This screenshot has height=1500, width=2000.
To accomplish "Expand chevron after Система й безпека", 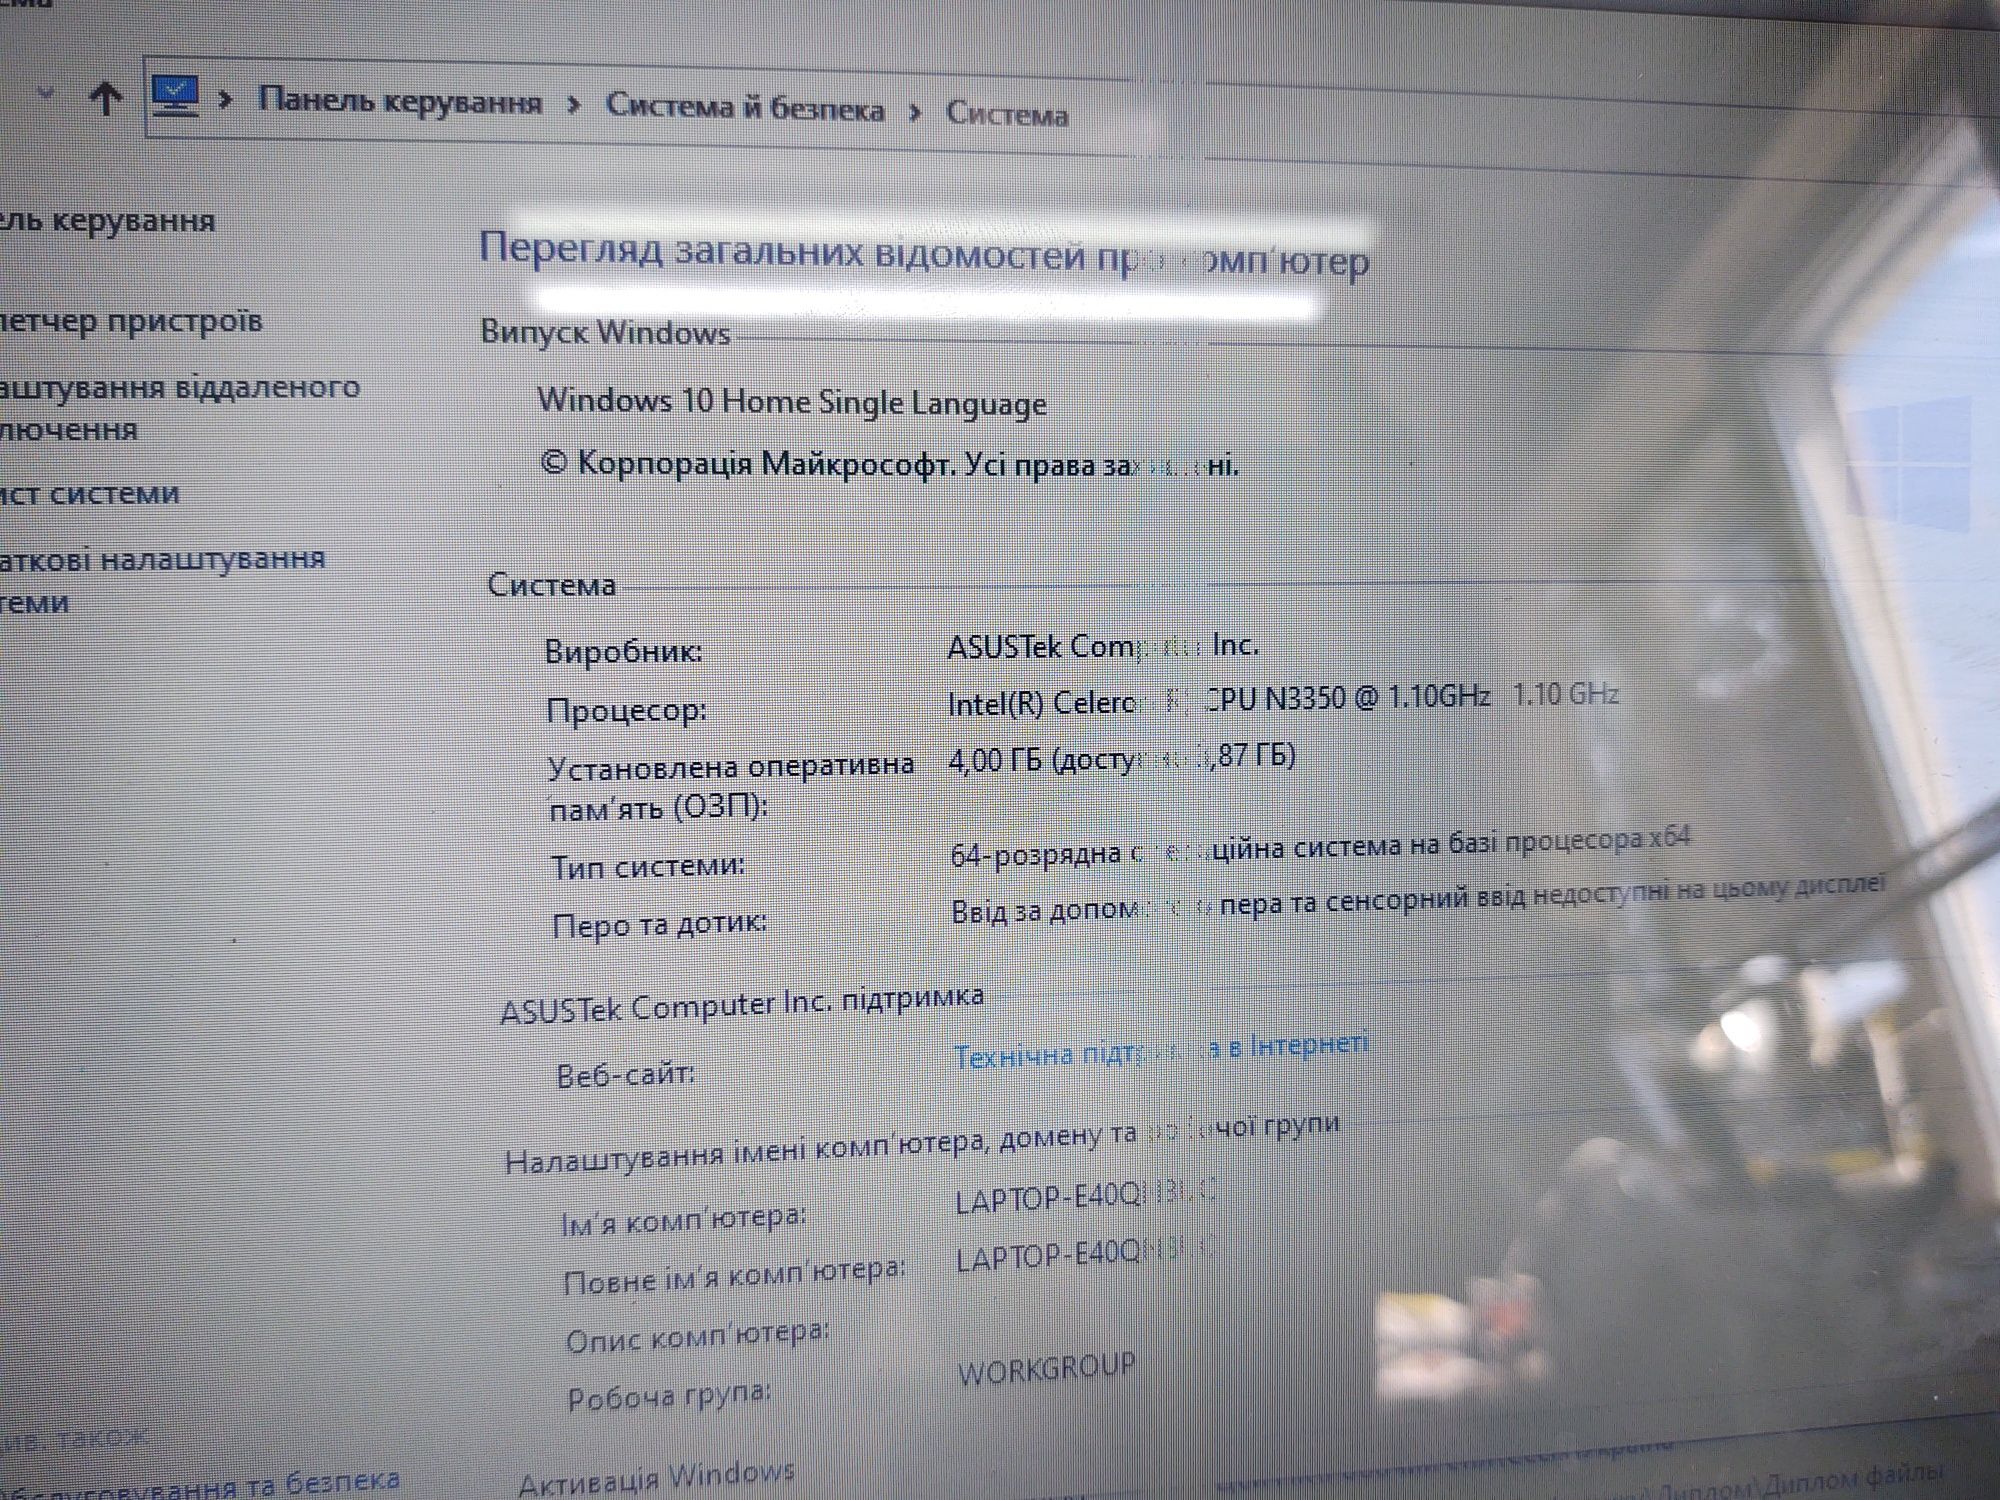I will tap(916, 113).
